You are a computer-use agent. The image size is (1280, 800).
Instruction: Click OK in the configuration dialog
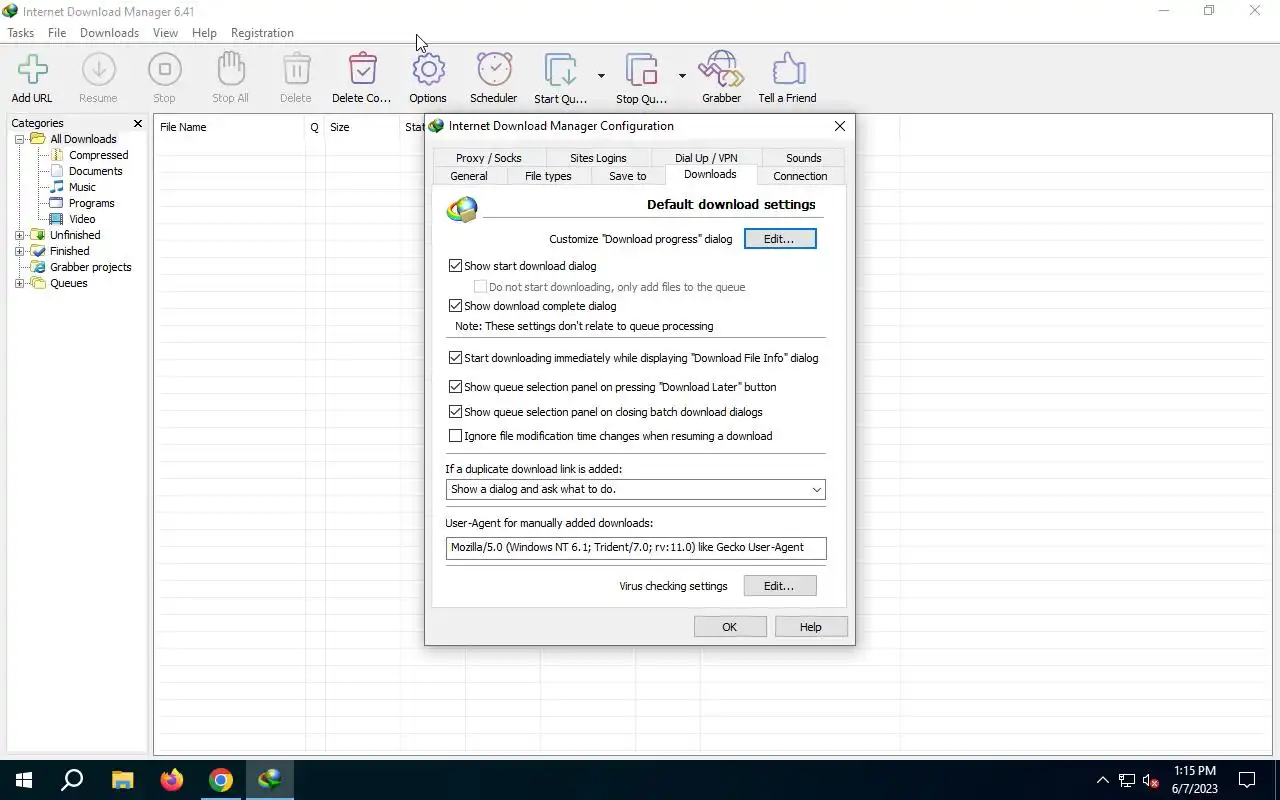[x=730, y=627]
